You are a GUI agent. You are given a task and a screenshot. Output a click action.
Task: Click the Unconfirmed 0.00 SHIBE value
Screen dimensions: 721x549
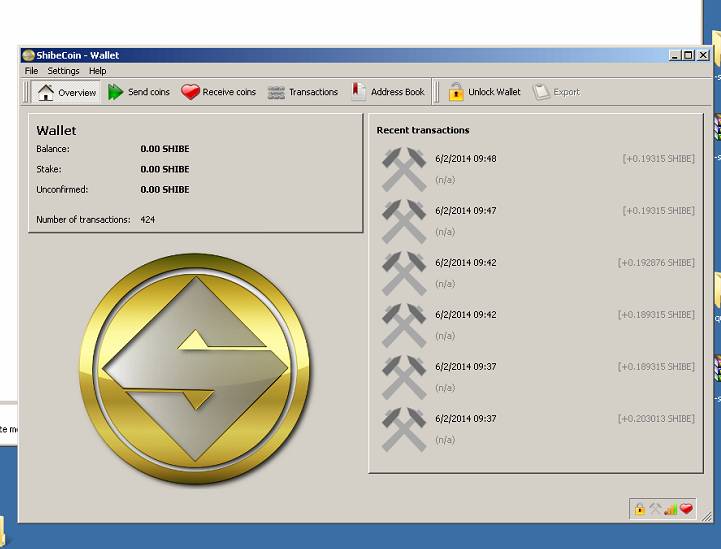click(165, 189)
